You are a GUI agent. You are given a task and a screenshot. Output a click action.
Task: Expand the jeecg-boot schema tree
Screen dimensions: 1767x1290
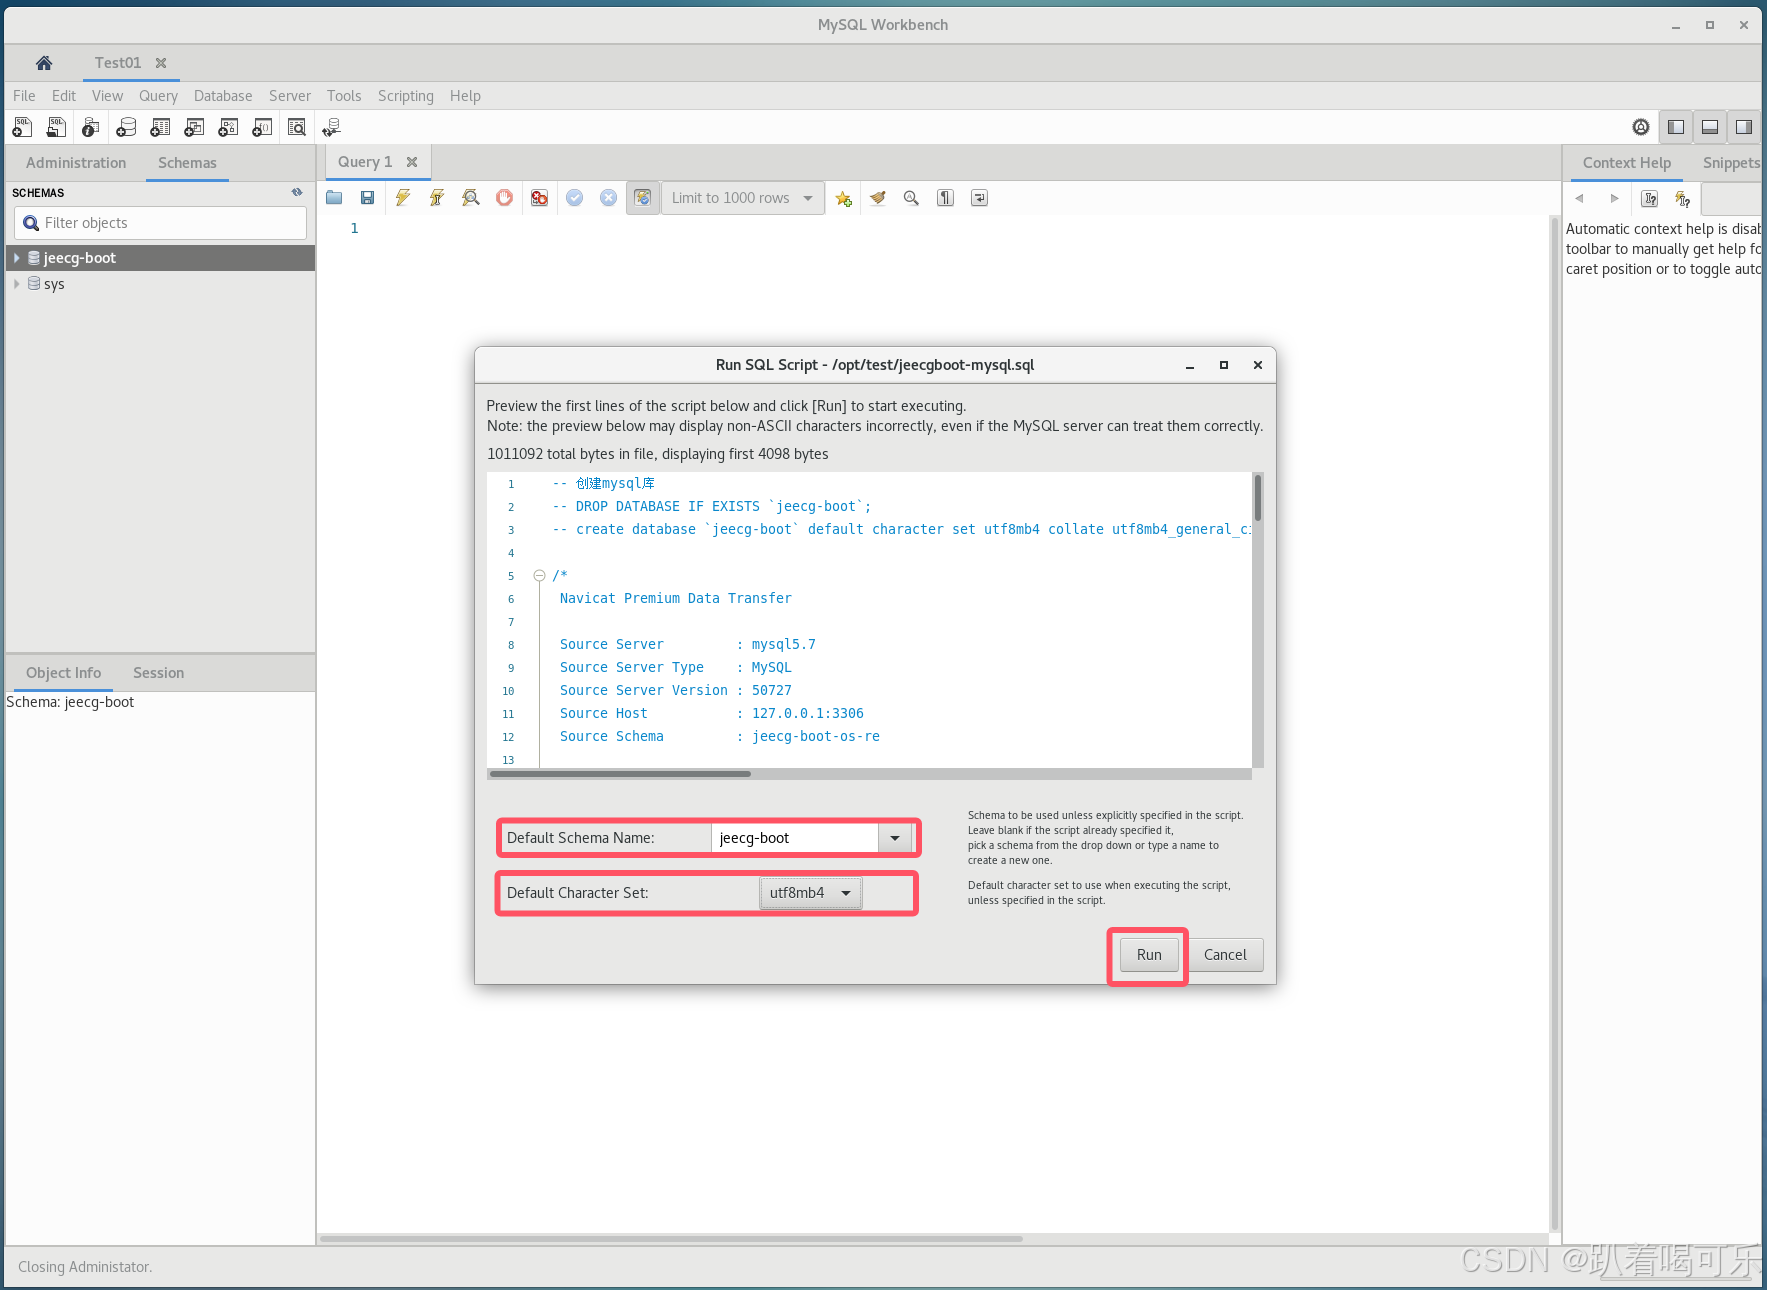[x=17, y=258]
